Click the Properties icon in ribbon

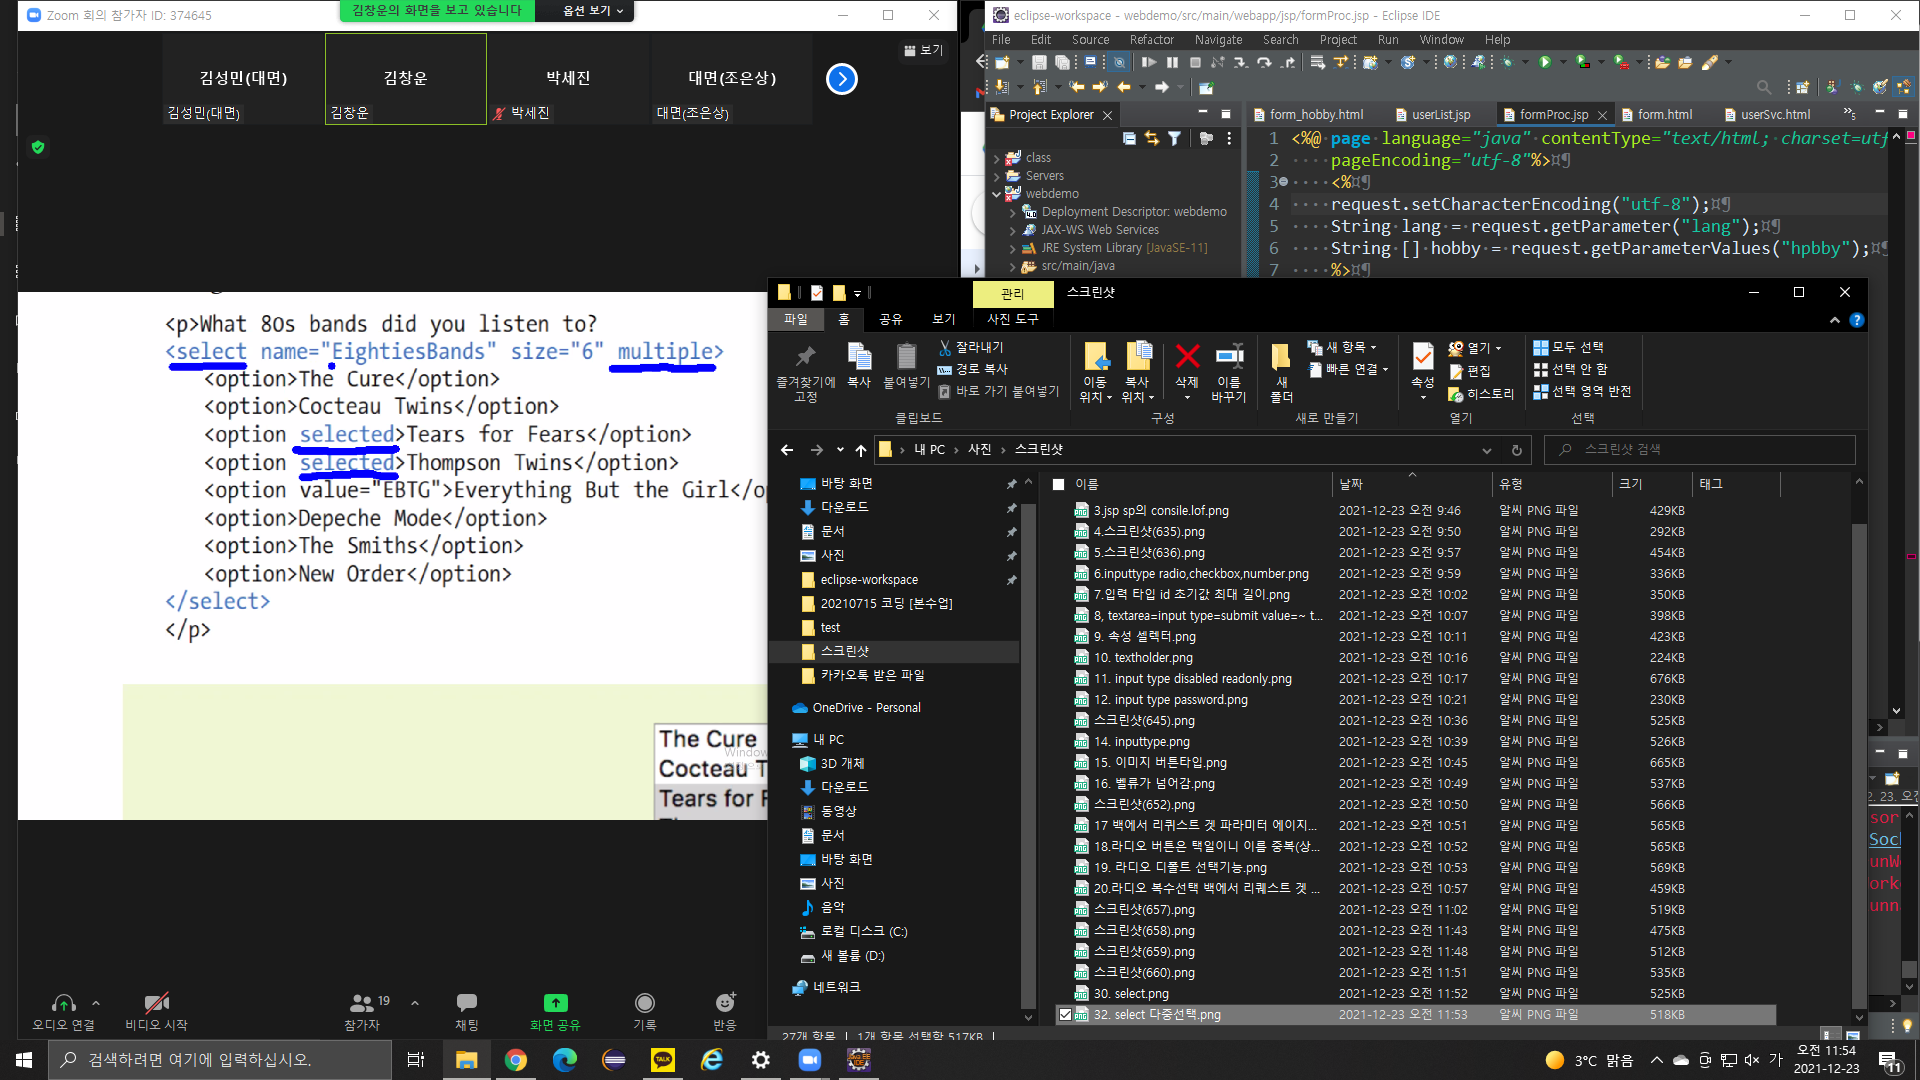[x=1422, y=359]
